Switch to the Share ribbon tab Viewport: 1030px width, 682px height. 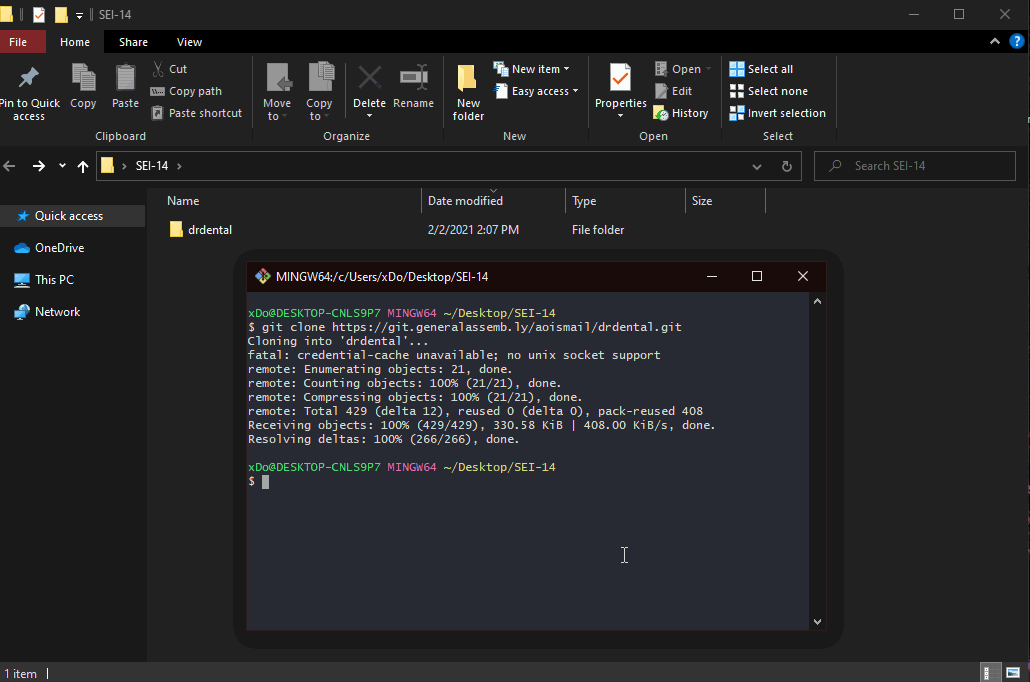point(133,42)
